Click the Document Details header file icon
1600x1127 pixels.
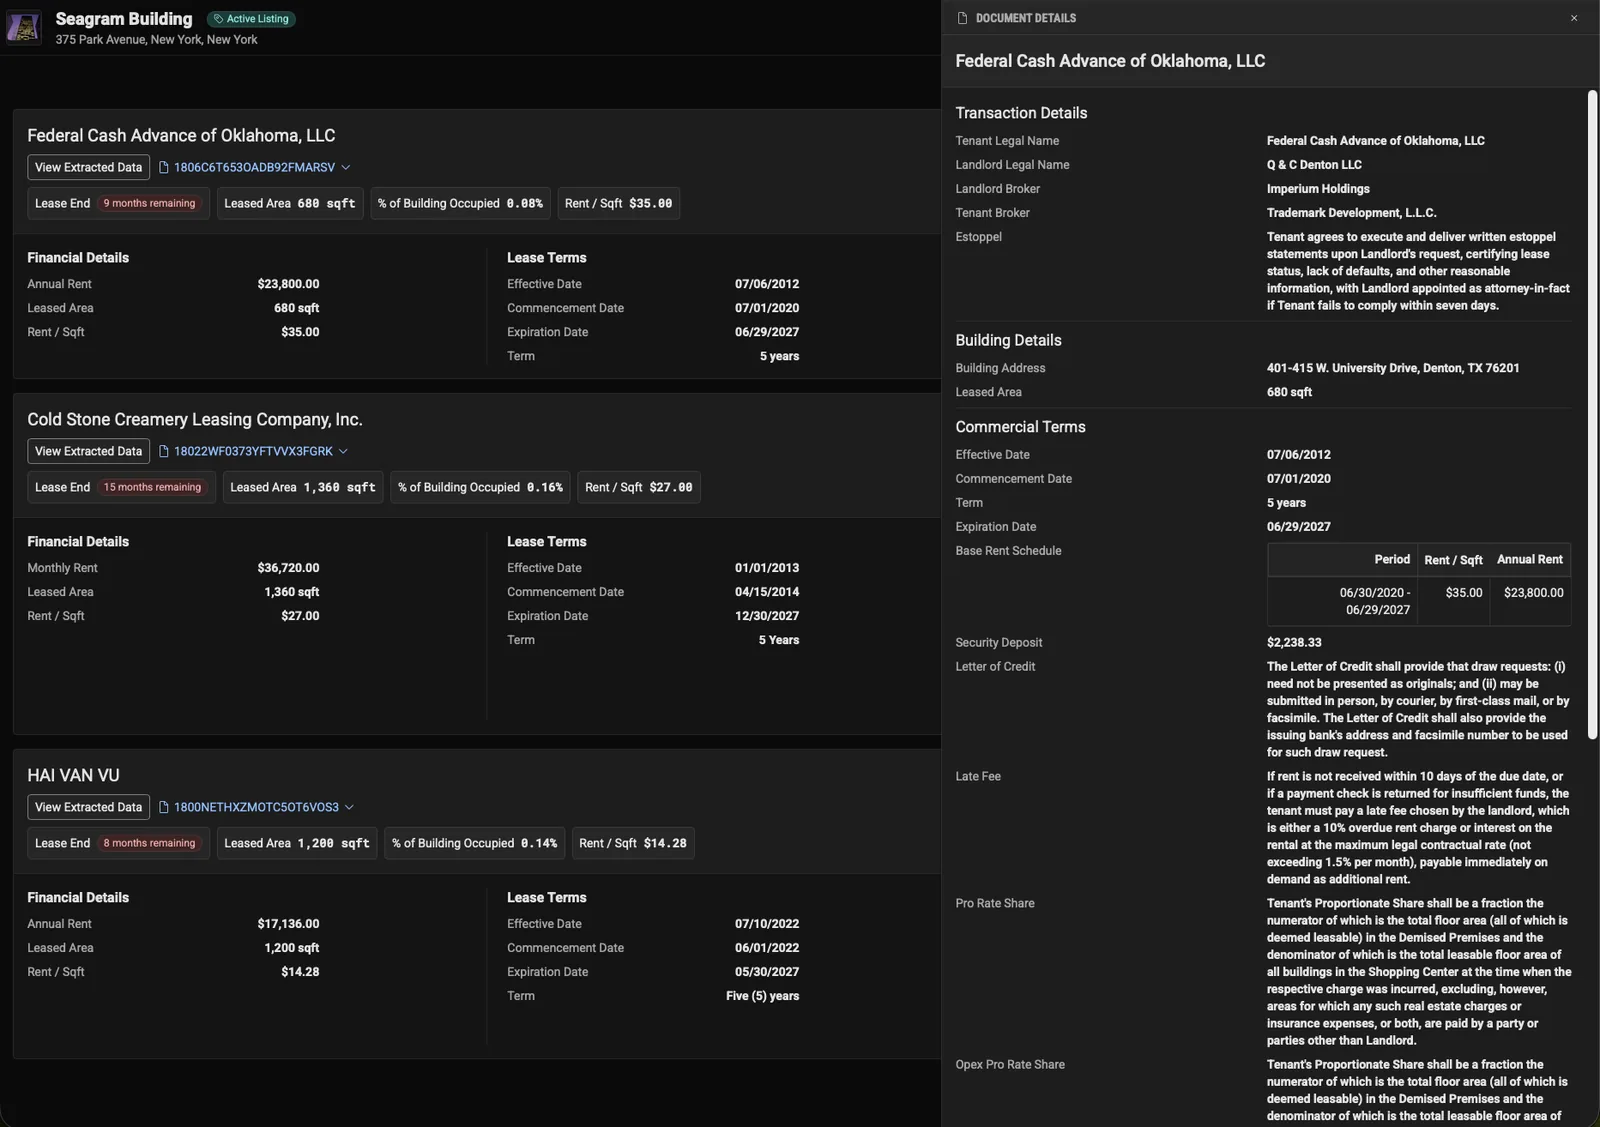(x=963, y=18)
